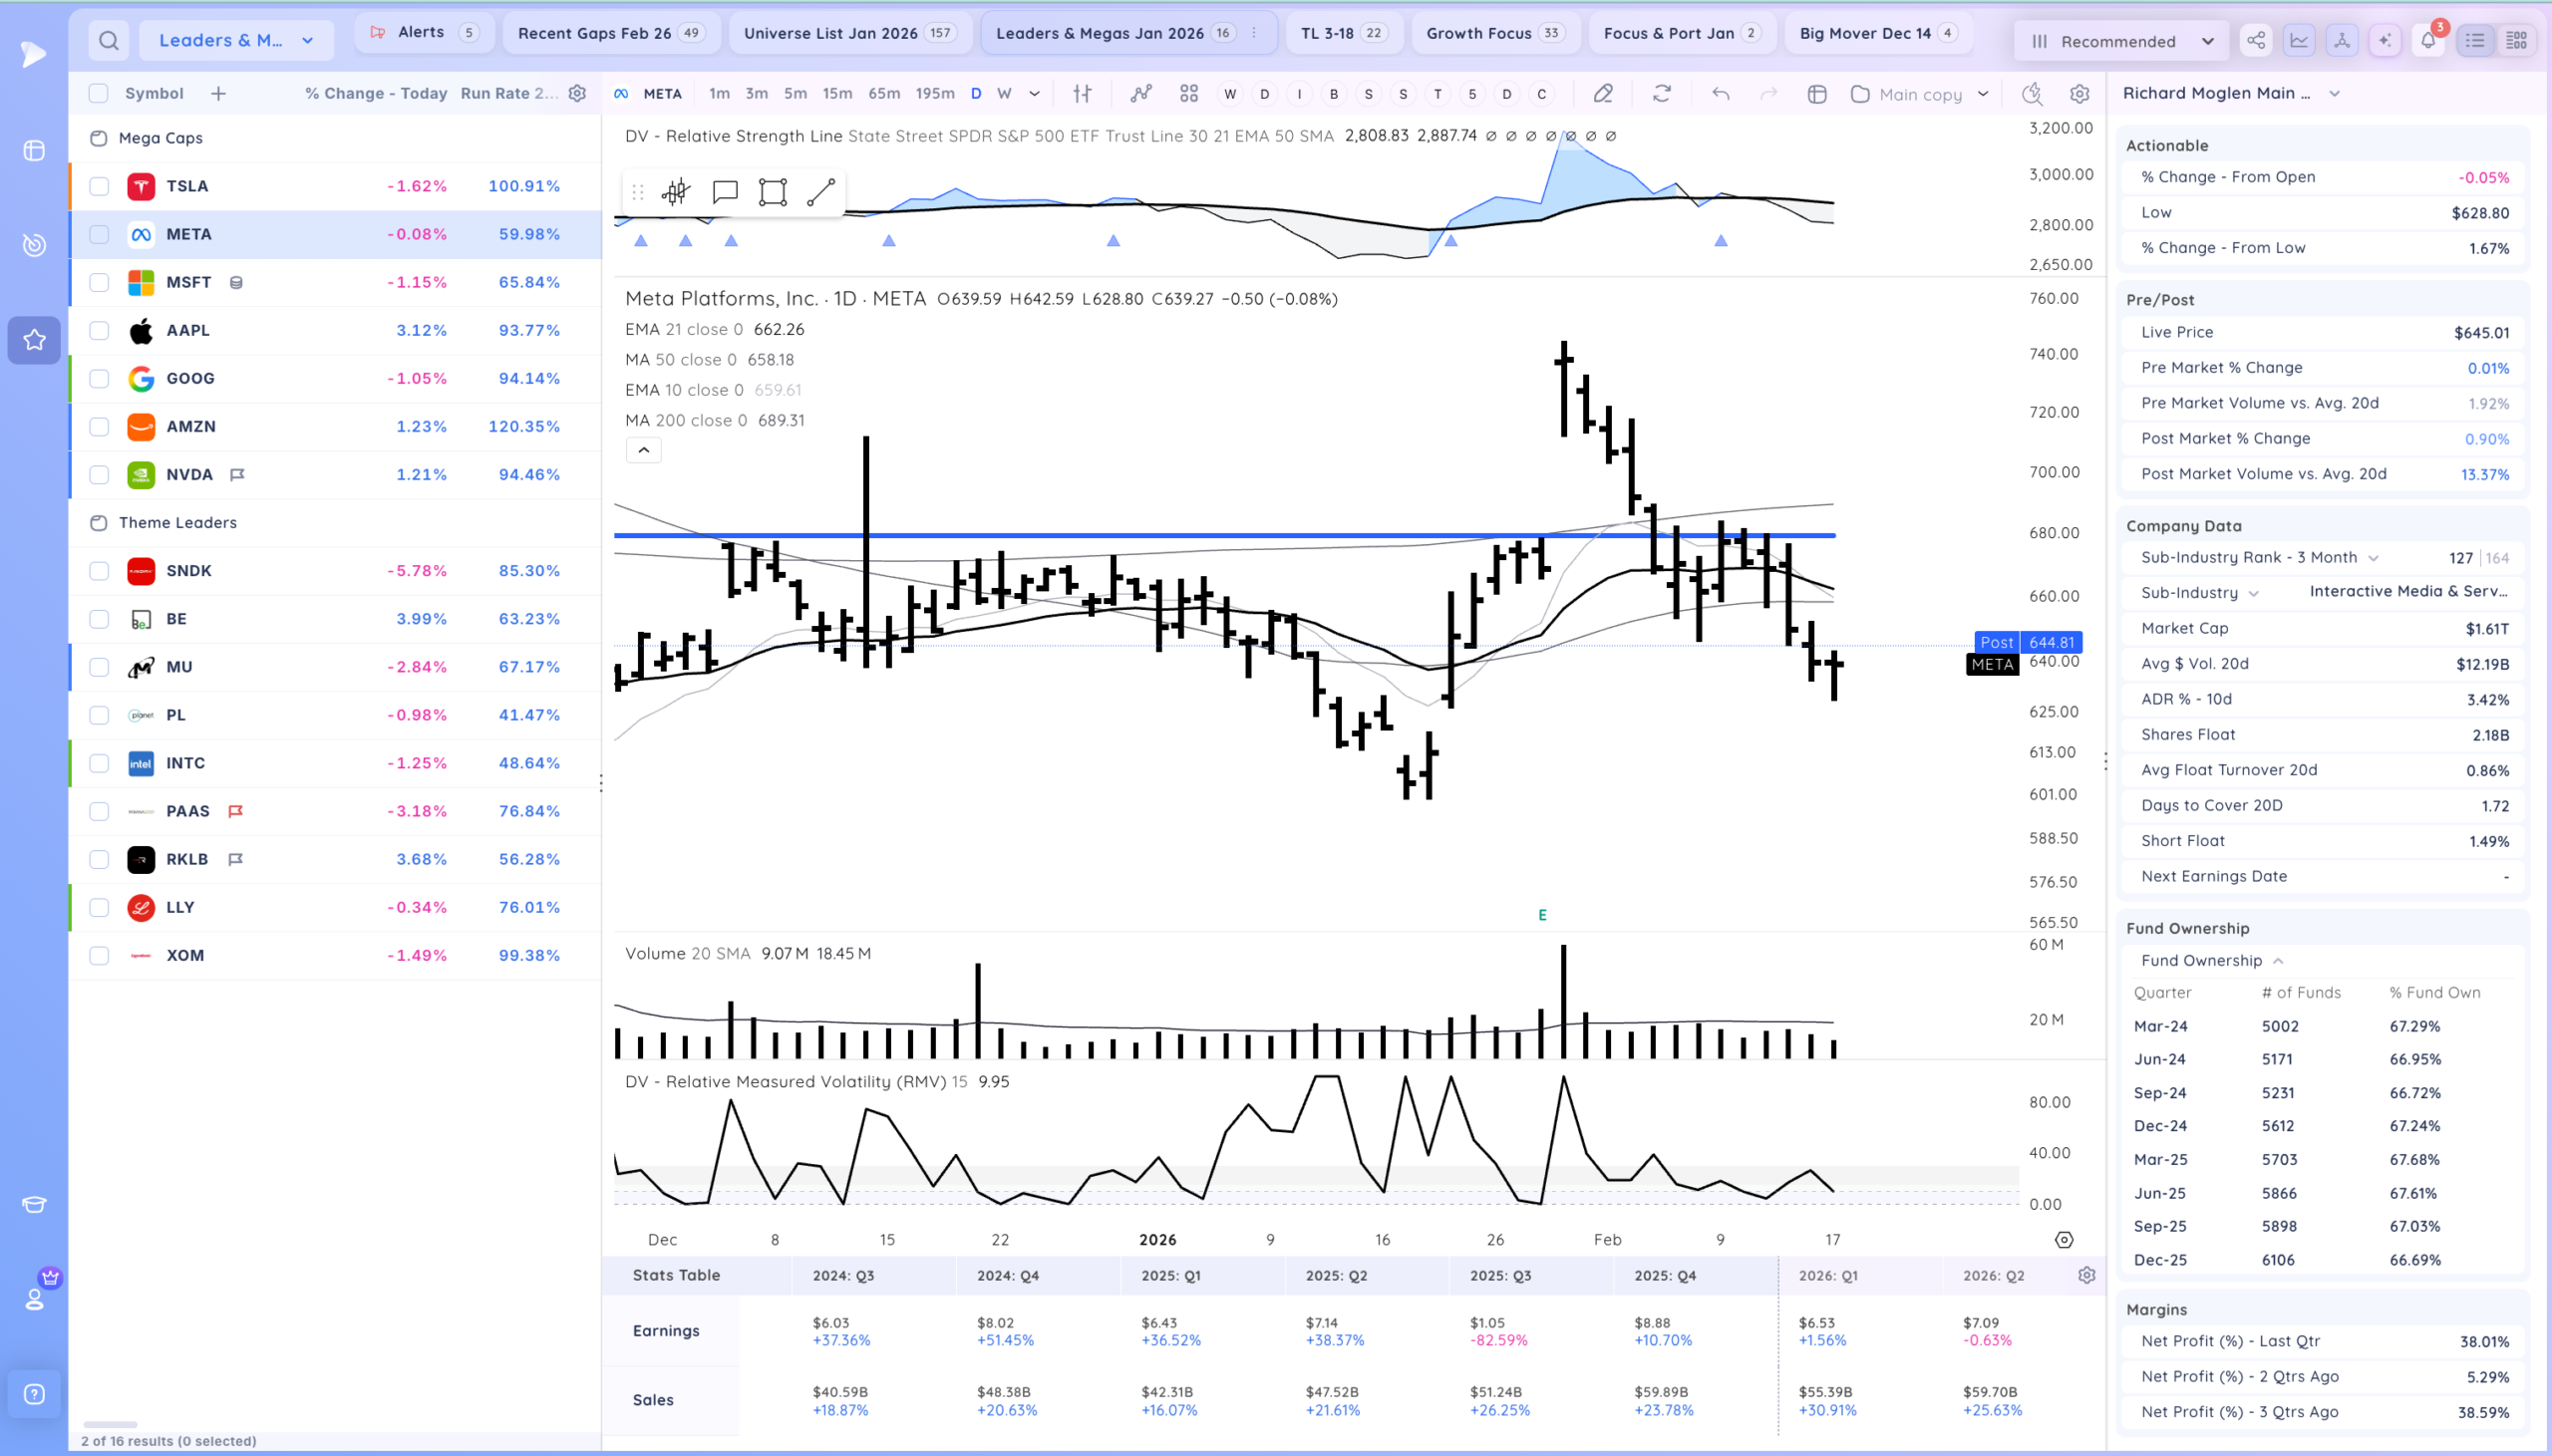The width and height of the screenshot is (2552, 1456).
Task: Select the trend line drawing tool
Action: (x=821, y=192)
